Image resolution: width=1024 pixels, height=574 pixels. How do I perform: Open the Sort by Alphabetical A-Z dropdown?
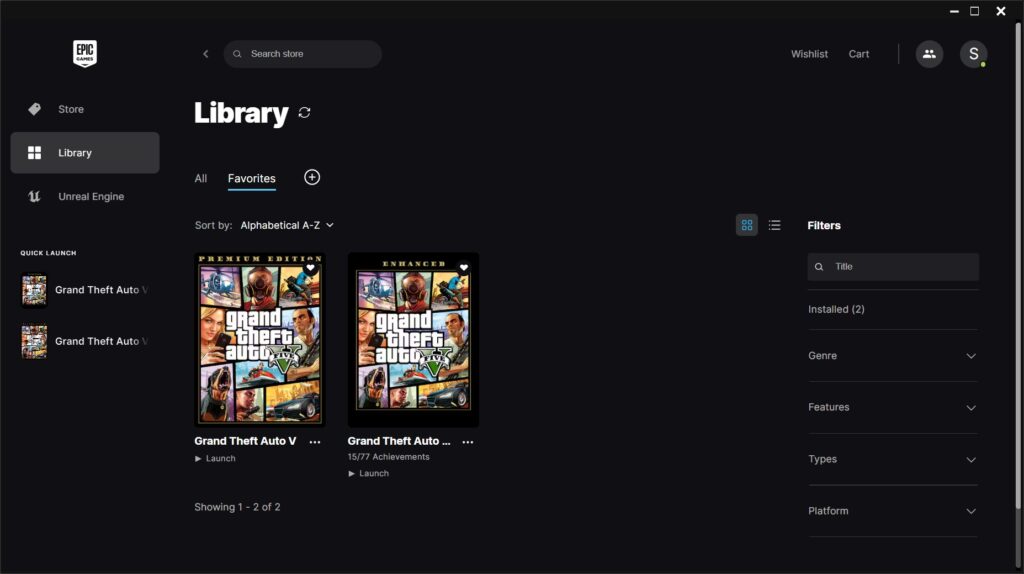tap(287, 225)
